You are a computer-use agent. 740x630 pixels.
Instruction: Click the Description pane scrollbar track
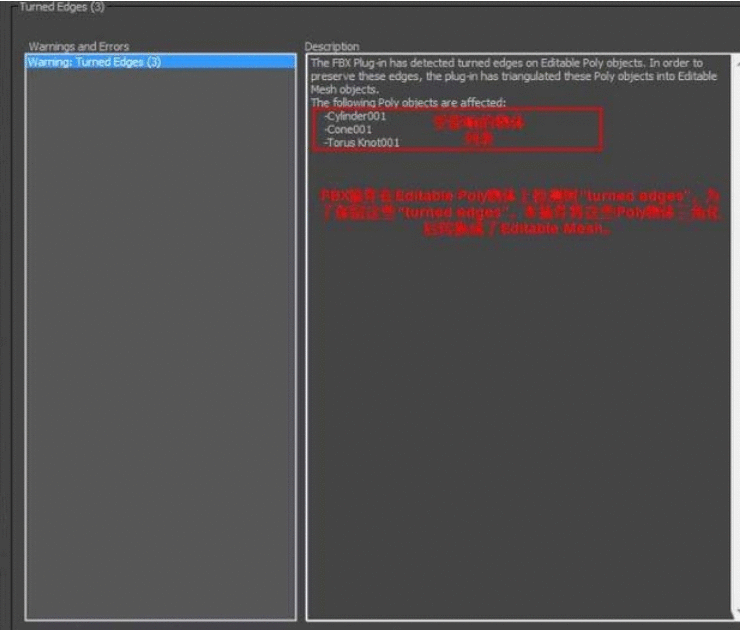pos(735,340)
